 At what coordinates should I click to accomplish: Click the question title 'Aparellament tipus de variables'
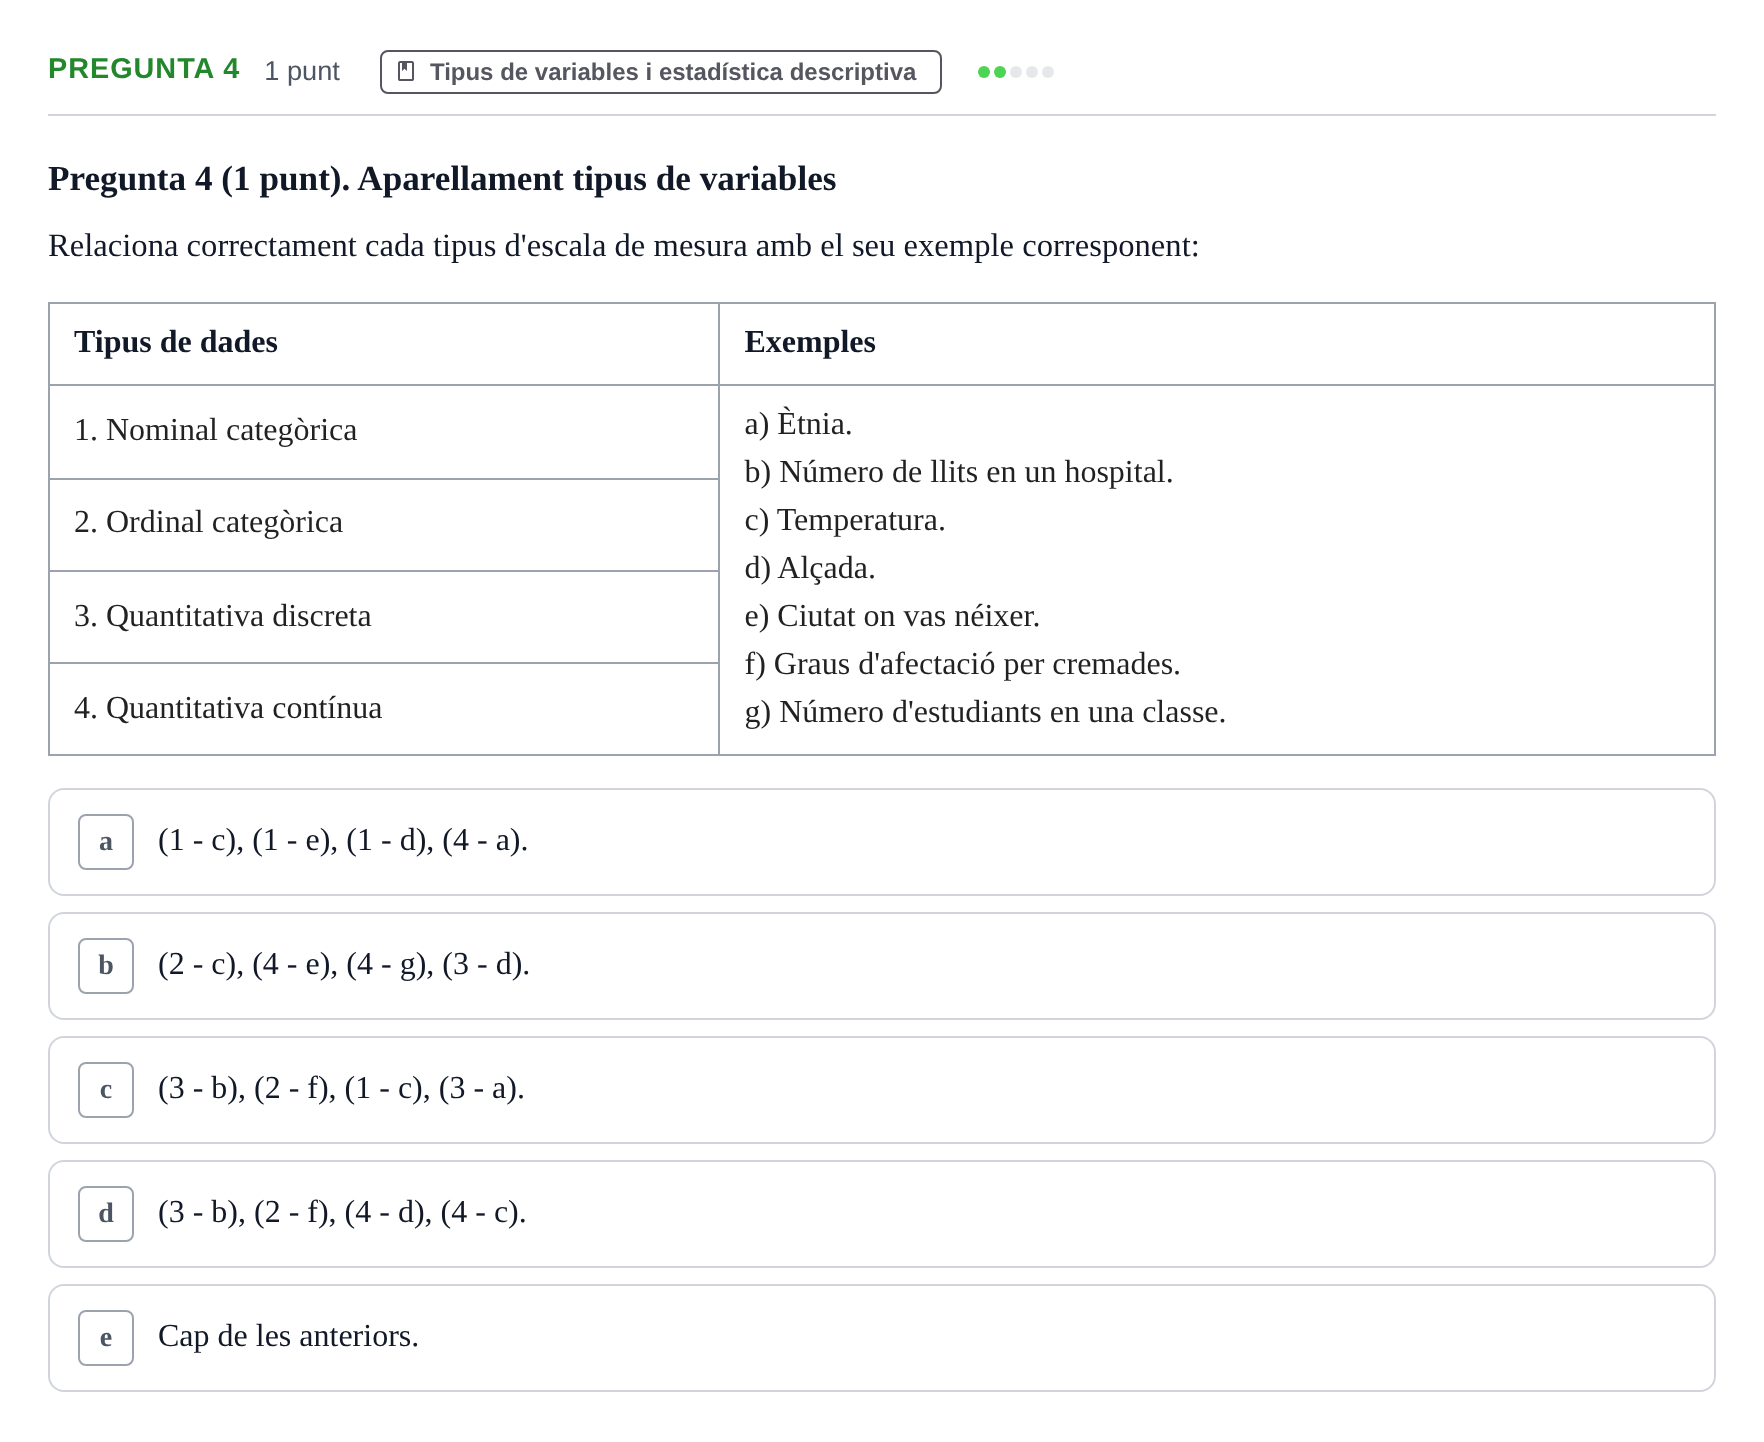click(597, 179)
